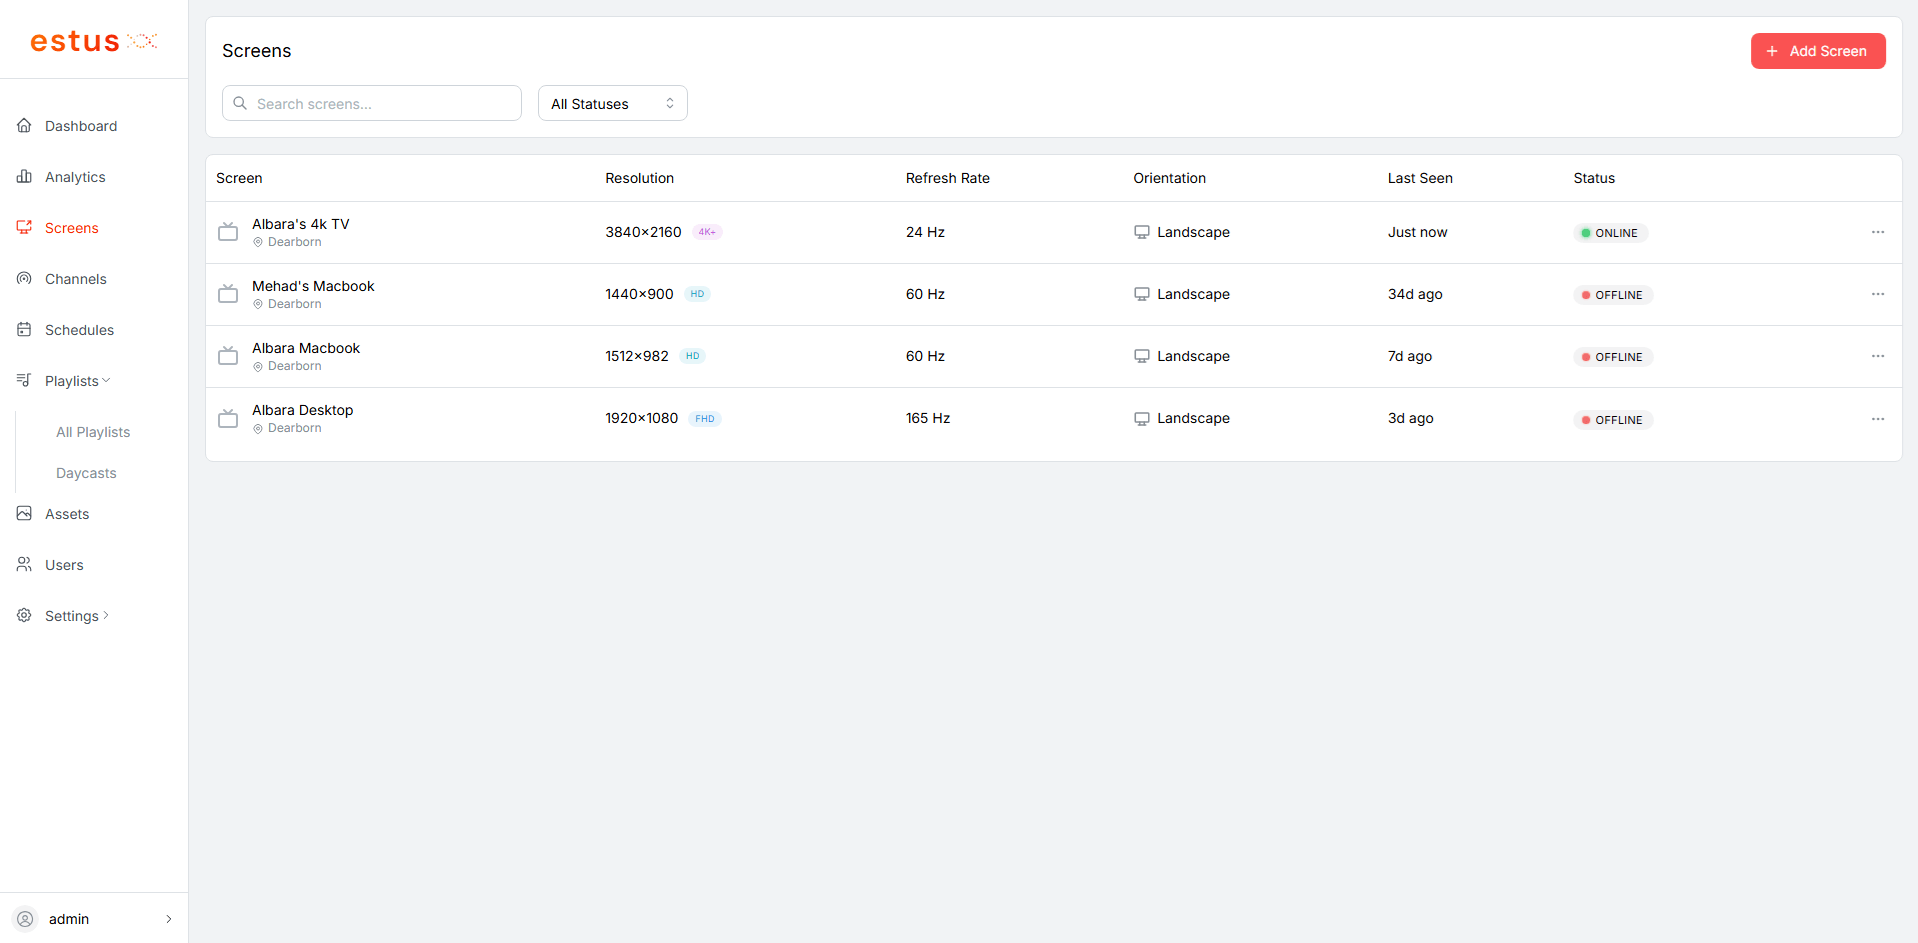Open the Albara Macbook screen name

tap(306, 348)
